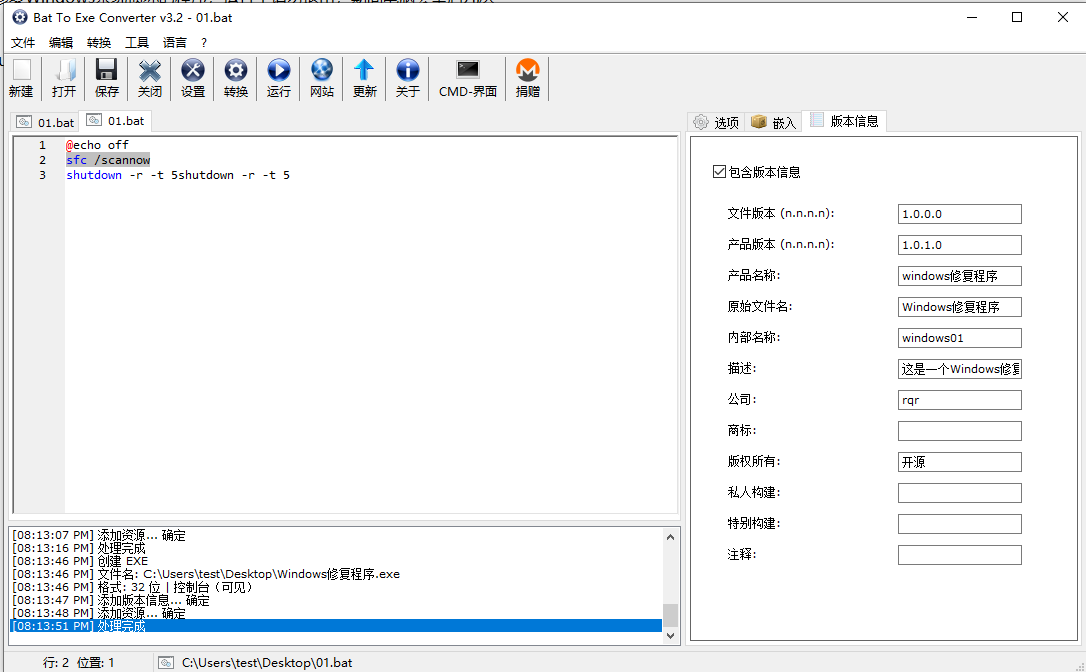The height and width of the screenshot is (672, 1086).
Task: Click the Bat To Exe Converter title bar icon
Action: coord(20,17)
